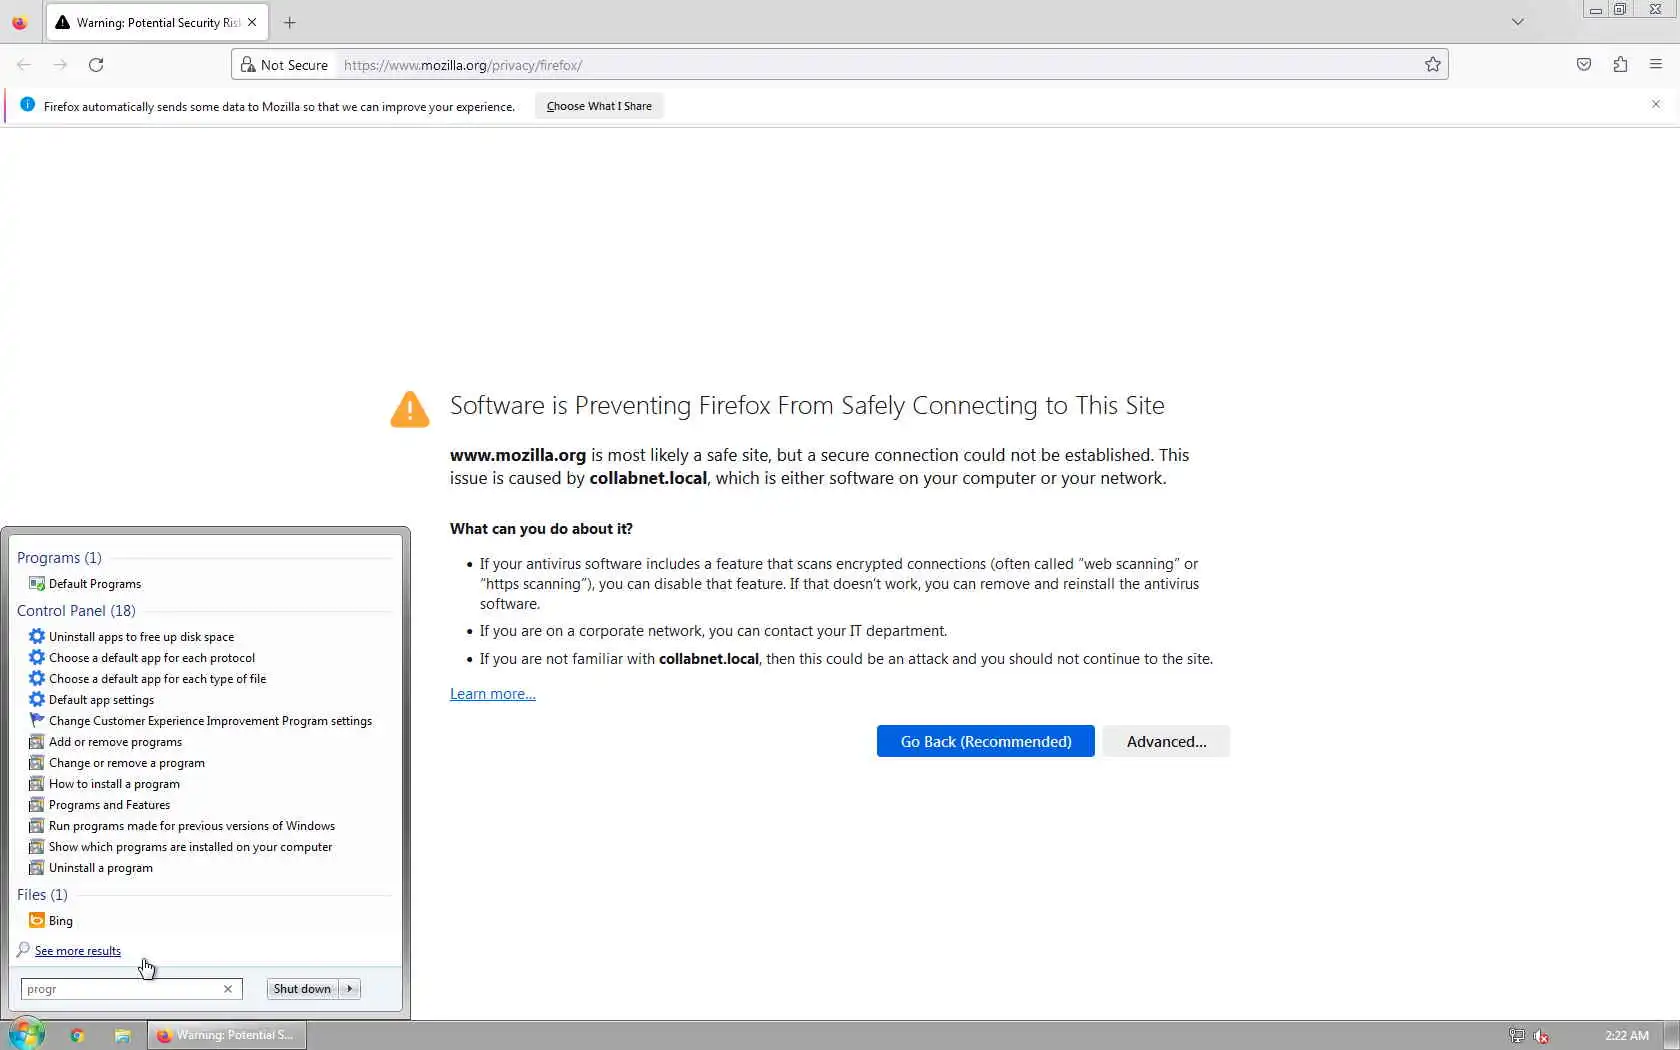The image size is (1680, 1050).
Task: Click the flag icon for Customer Experience settings
Action: (x=37, y=721)
